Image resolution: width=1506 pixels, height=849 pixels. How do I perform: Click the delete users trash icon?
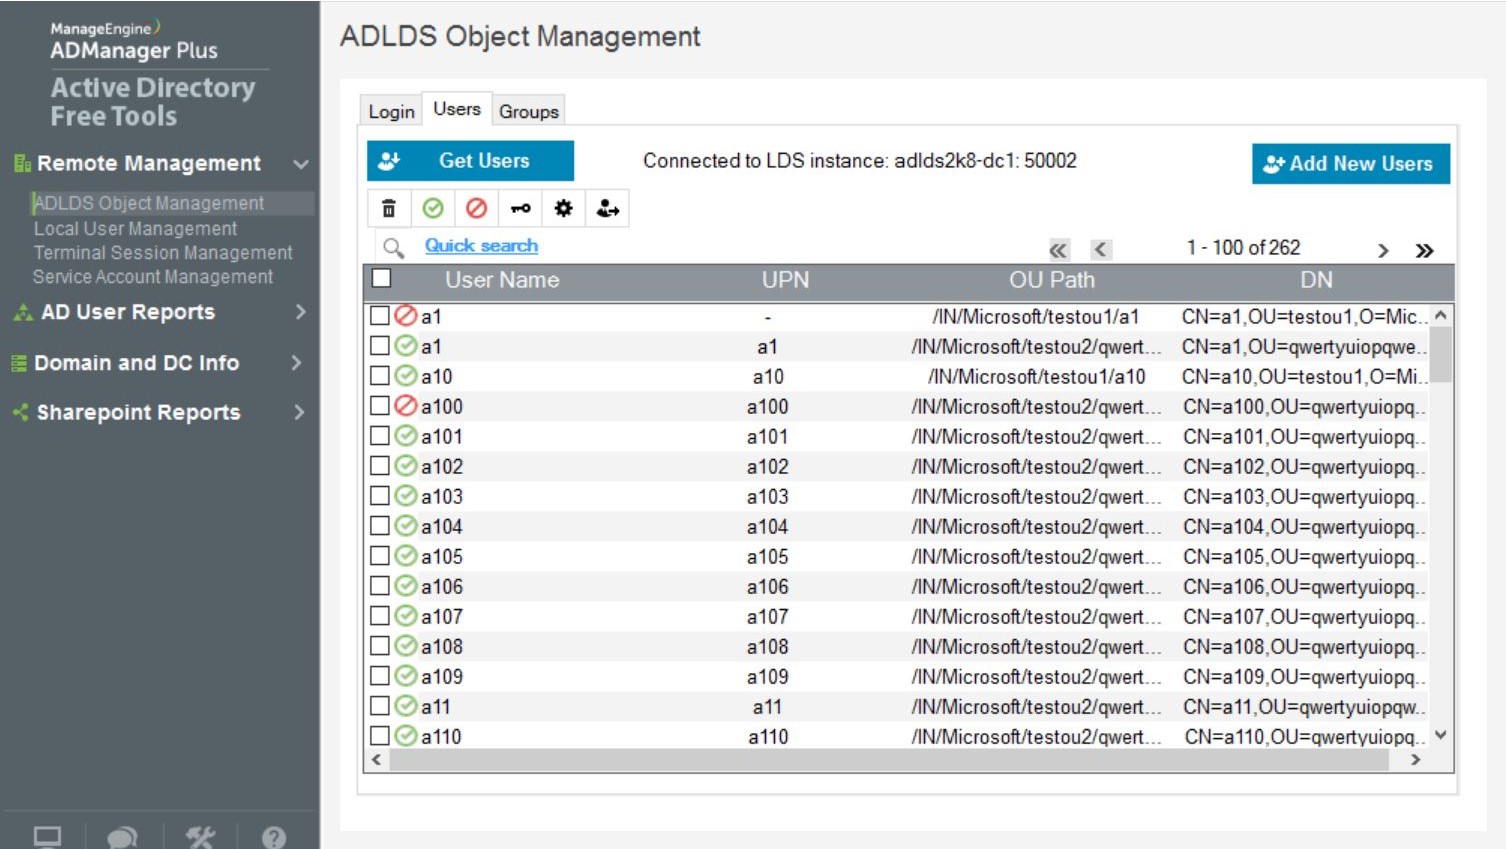click(388, 208)
